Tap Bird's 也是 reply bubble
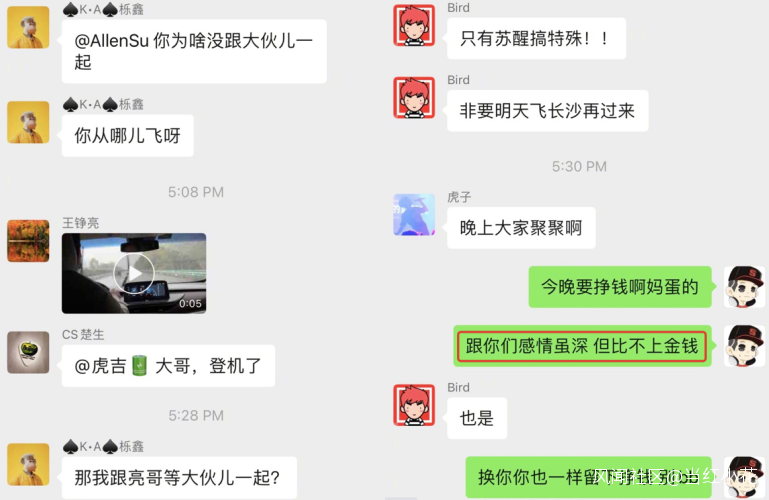Screen dimensions: 769x500 pyautogui.click(x=477, y=418)
